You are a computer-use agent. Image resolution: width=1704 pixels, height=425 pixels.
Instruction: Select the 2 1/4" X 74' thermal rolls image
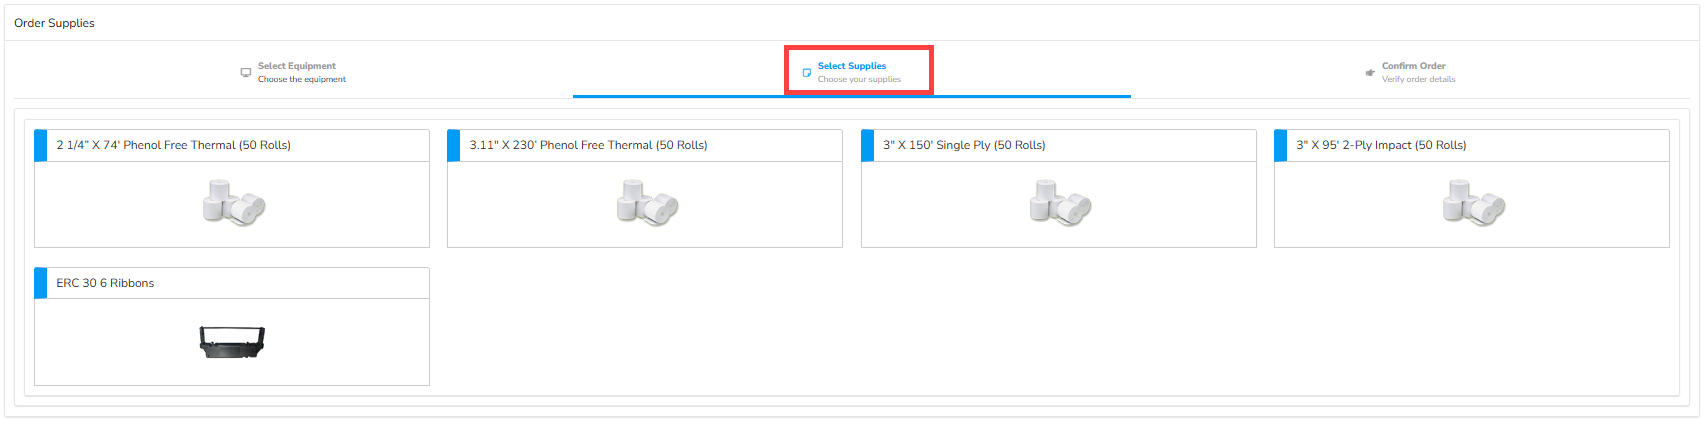(x=233, y=203)
